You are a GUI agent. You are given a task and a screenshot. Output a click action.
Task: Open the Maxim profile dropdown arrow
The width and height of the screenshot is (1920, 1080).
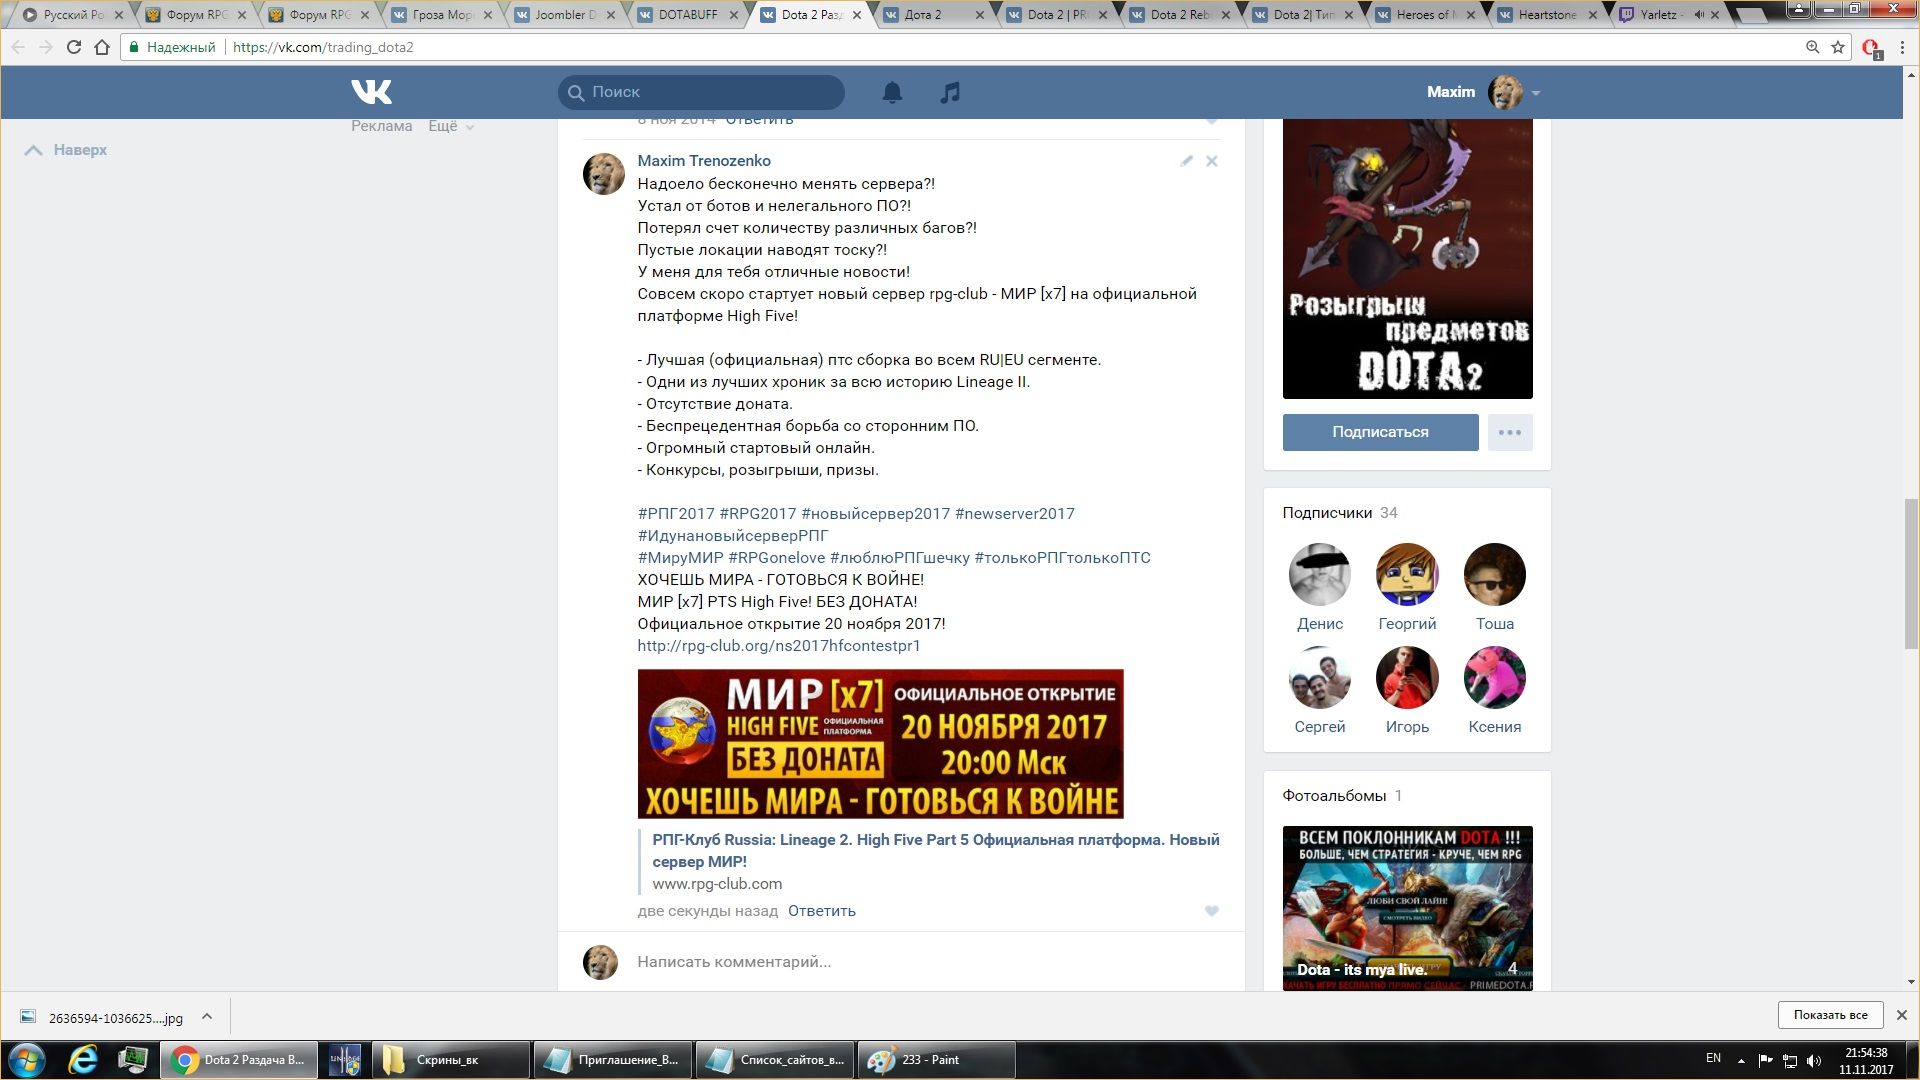tap(1536, 93)
